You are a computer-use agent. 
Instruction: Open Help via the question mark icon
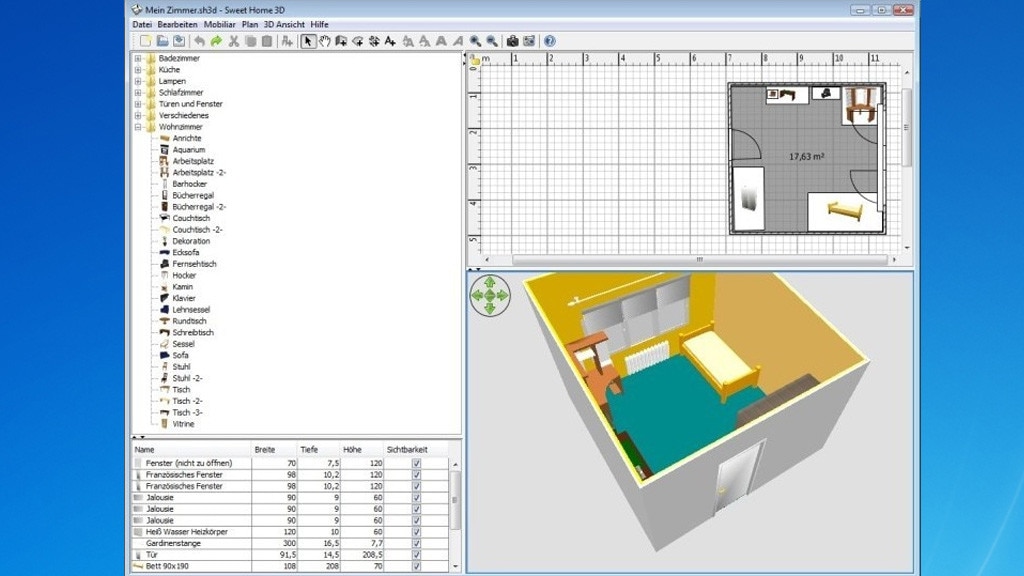point(550,41)
